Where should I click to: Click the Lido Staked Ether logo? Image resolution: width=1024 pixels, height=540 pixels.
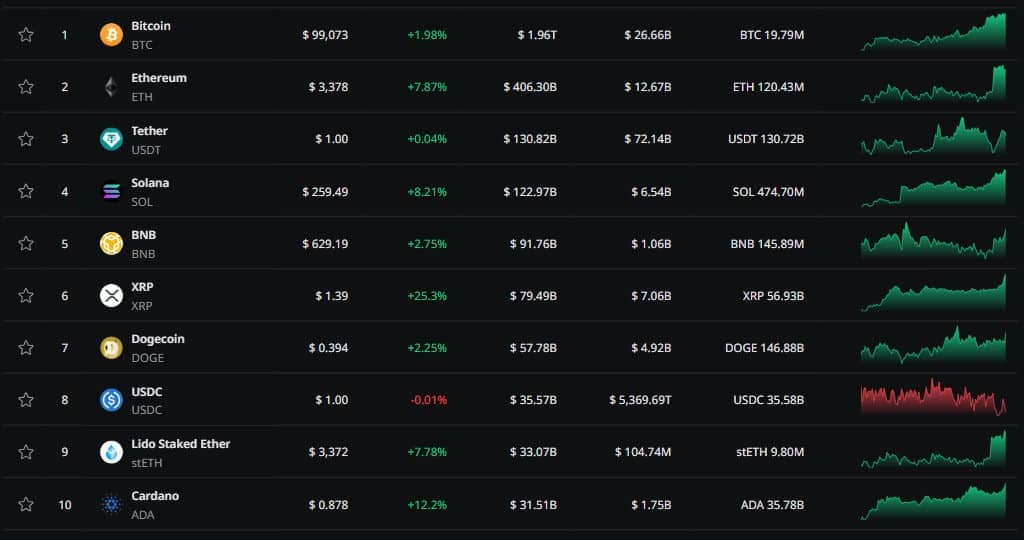pyautogui.click(x=111, y=452)
